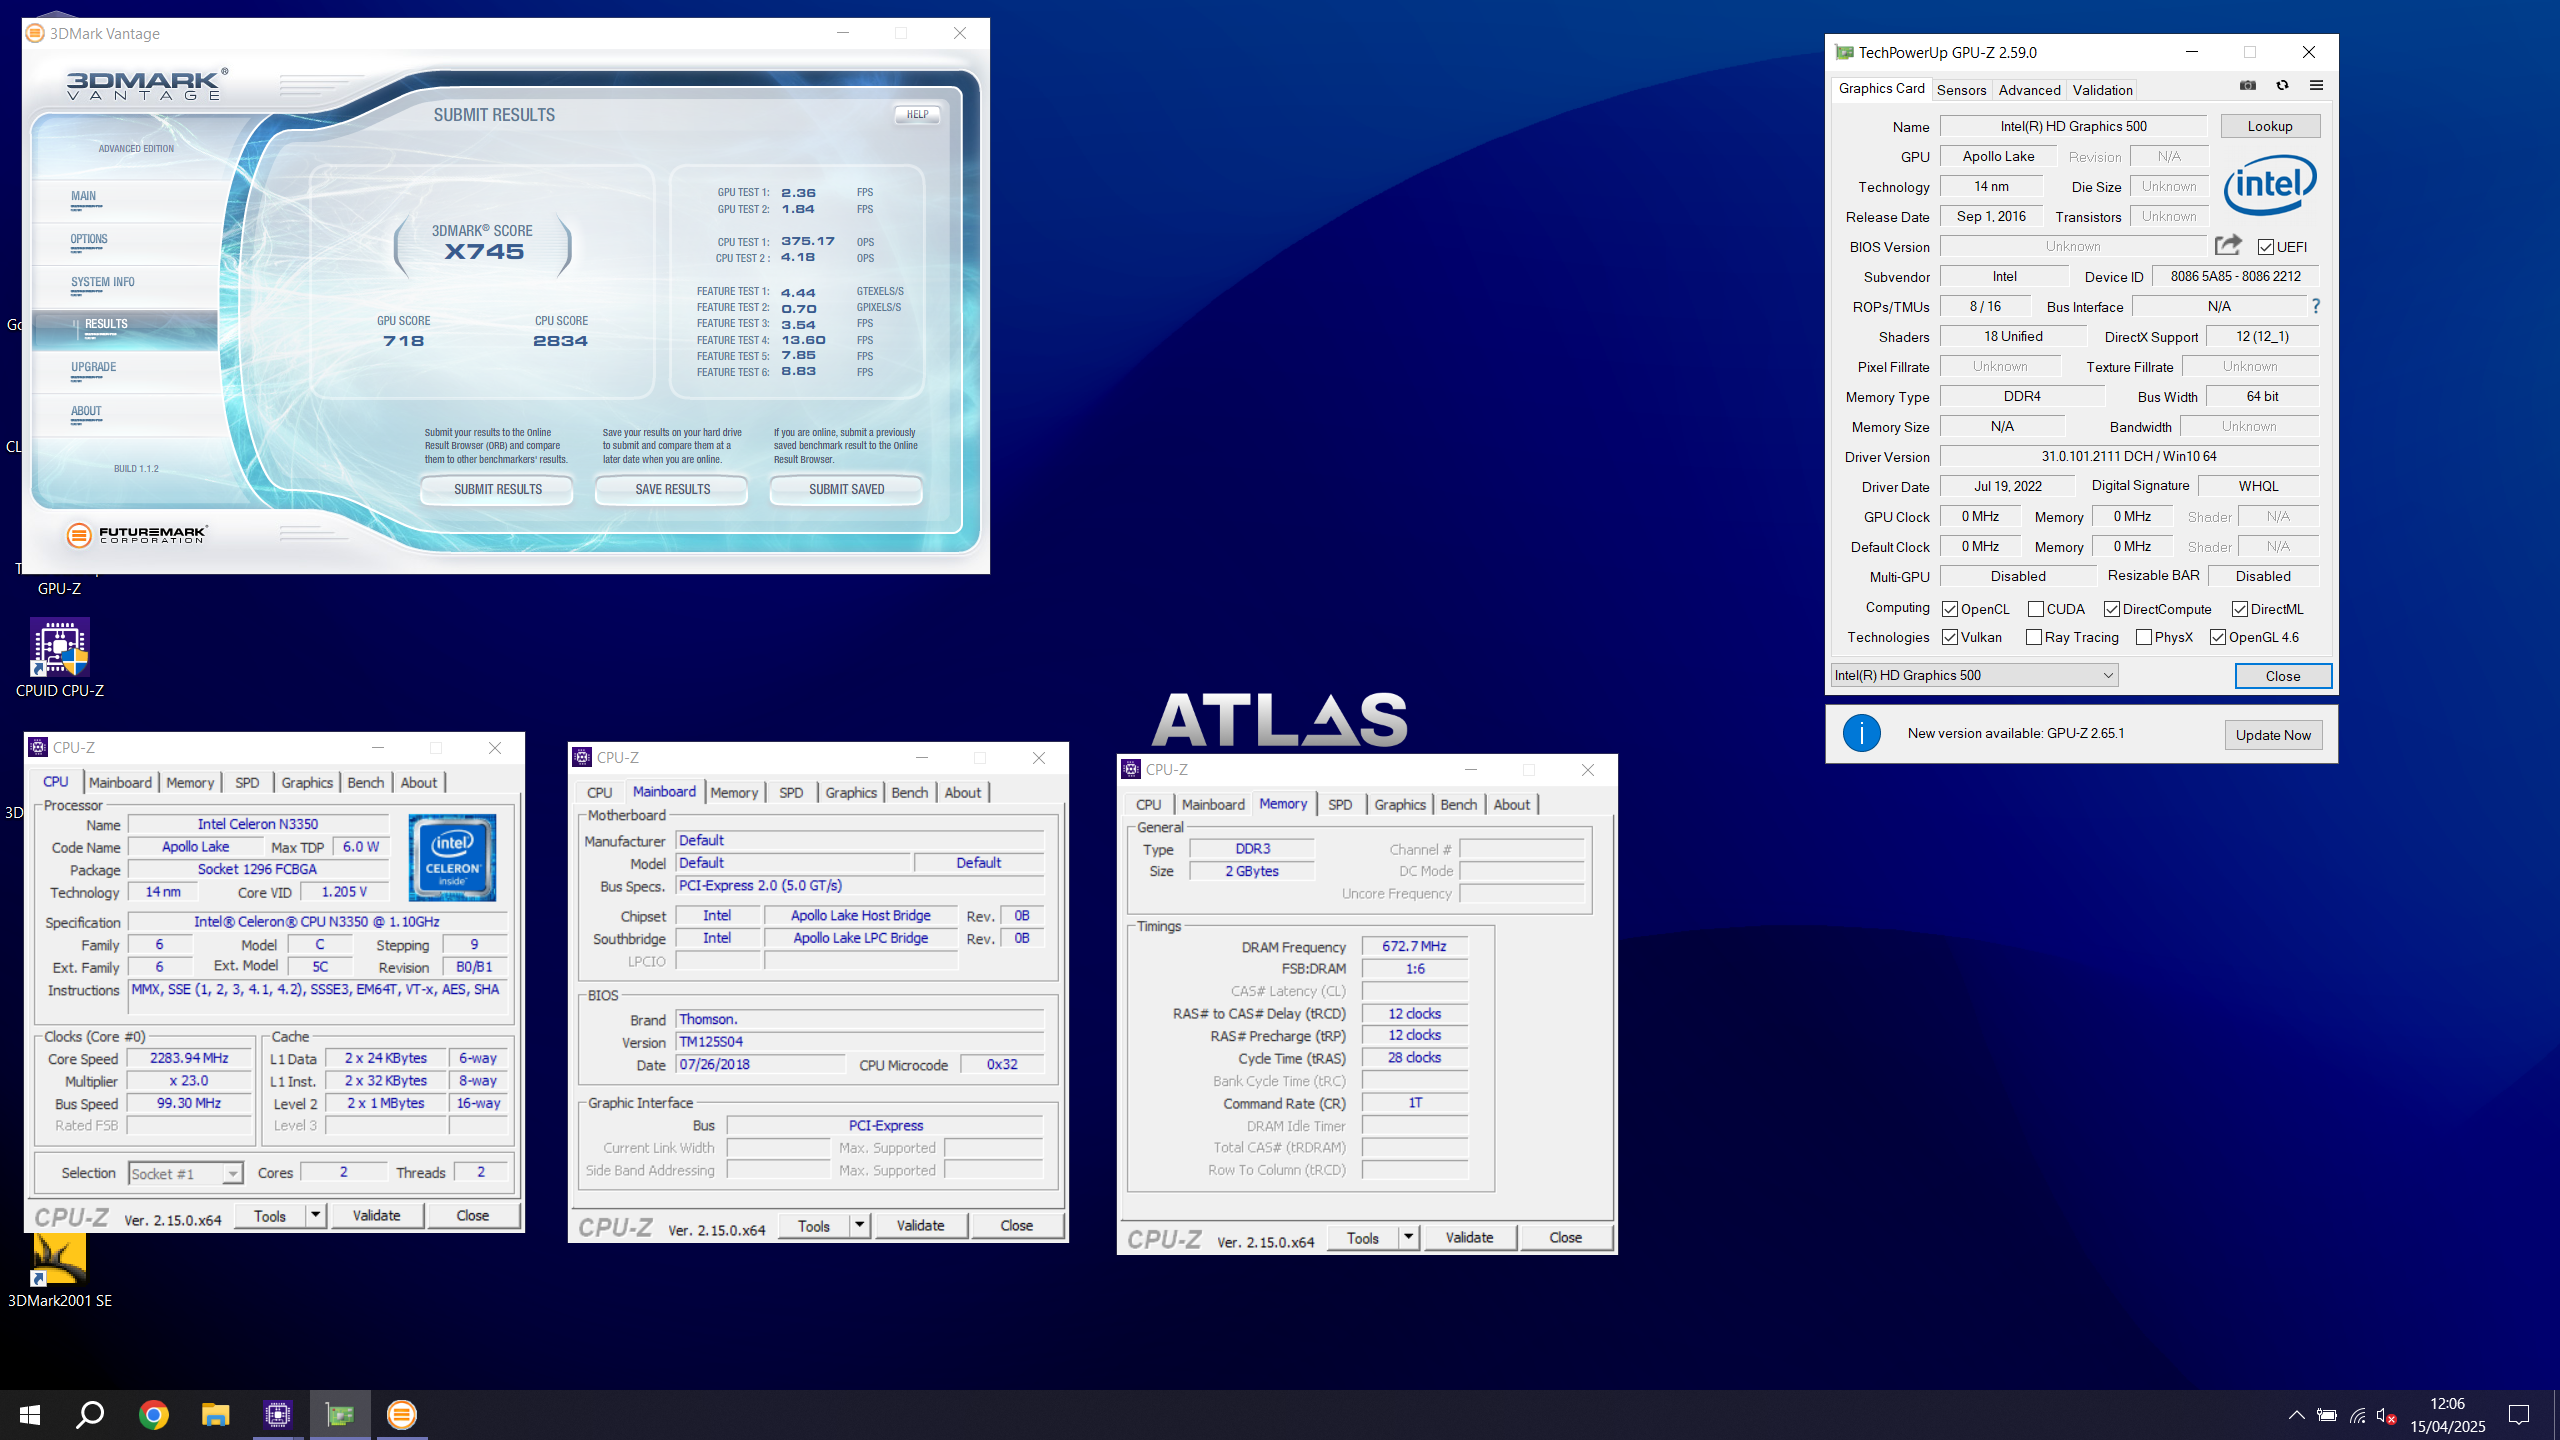Toggle the UEFI checkbox in GPU-Z
The image size is (2560, 1440).
[x=2266, y=247]
